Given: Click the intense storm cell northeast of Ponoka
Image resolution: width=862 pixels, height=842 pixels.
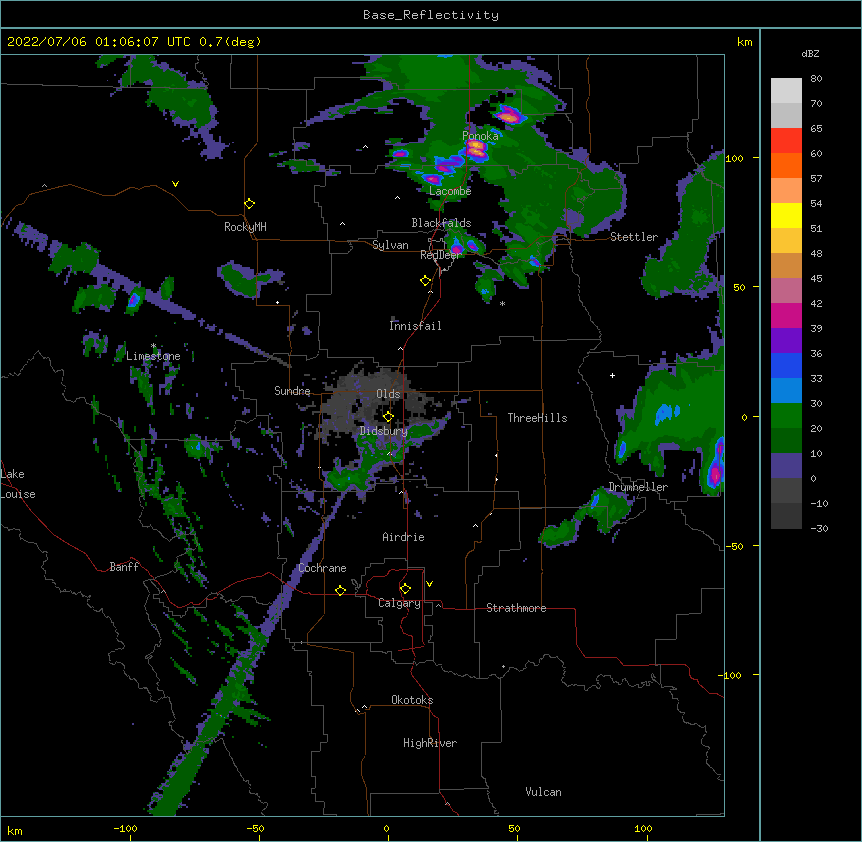Looking at the screenshot, I should click(x=509, y=115).
